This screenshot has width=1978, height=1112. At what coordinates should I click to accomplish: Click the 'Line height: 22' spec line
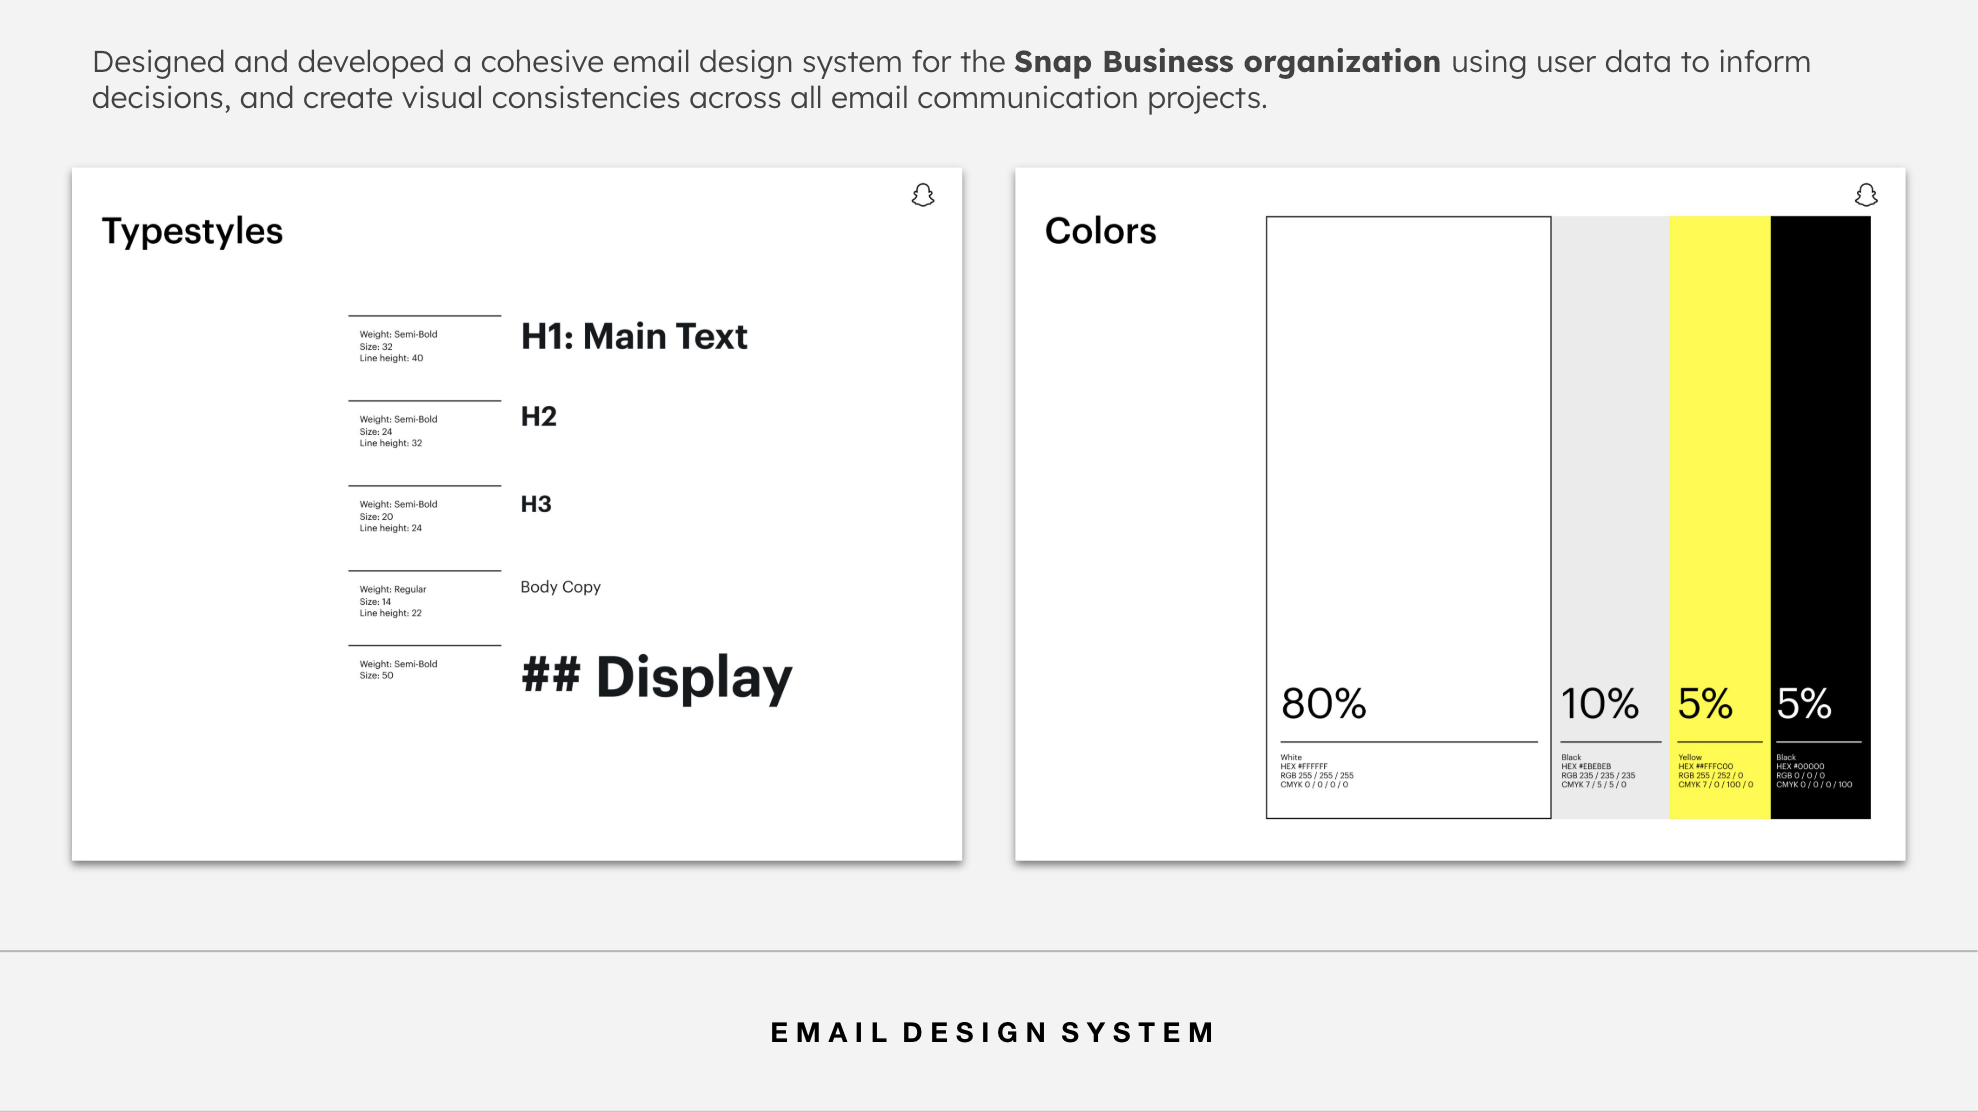point(391,613)
